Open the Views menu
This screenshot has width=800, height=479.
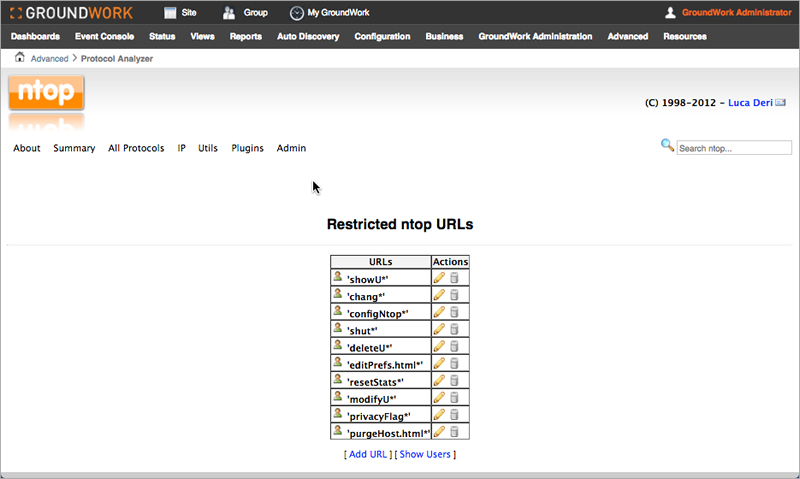(x=203, y=36)
